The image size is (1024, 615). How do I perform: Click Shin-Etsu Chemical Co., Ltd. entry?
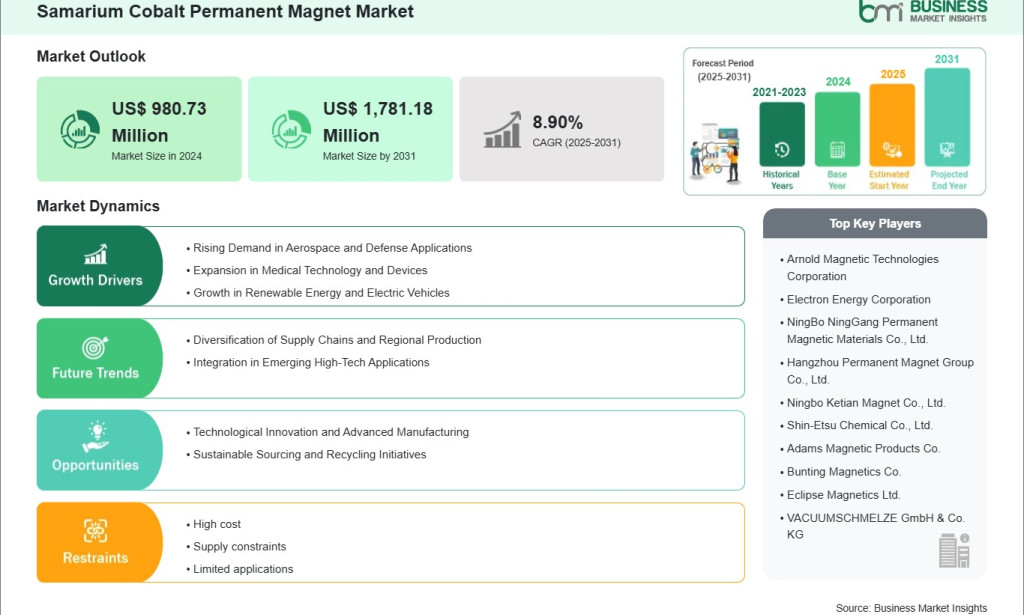[860, 425]
